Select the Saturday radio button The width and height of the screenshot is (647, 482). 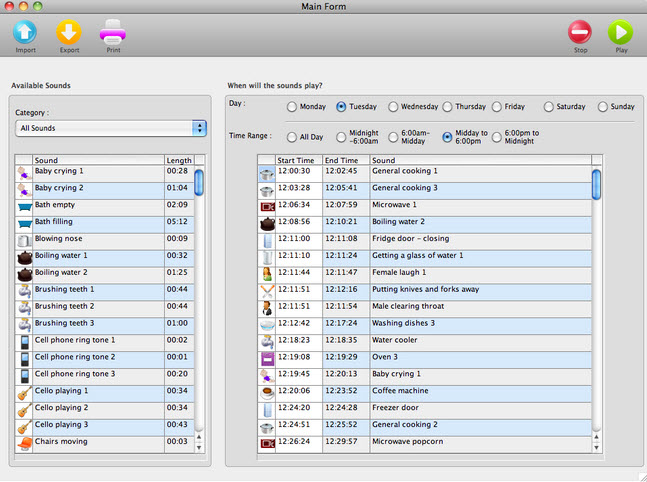pyautogui.click(x=549, y=107)
